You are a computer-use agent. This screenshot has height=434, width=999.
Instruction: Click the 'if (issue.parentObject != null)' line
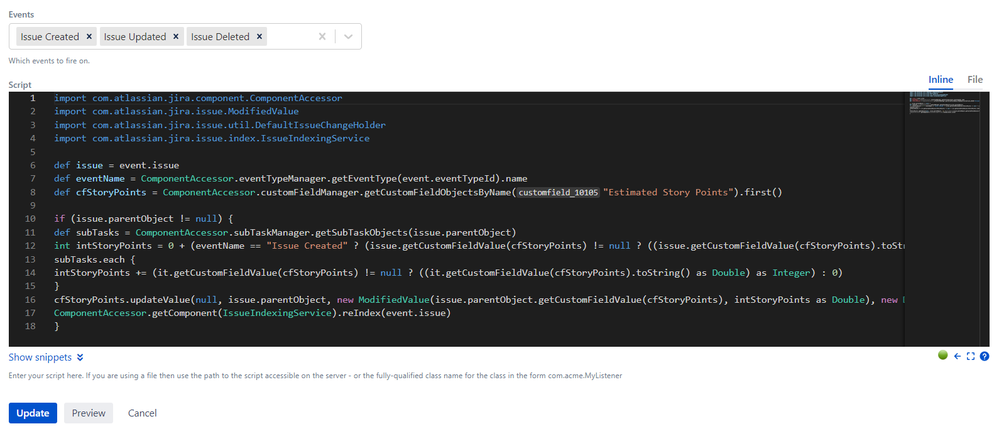(x=144, y=219)
